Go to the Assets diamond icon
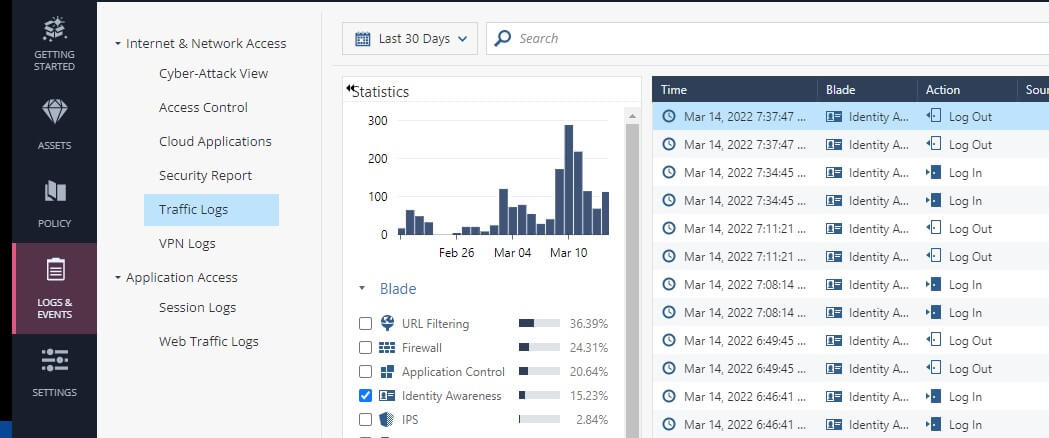 point(54,111)
